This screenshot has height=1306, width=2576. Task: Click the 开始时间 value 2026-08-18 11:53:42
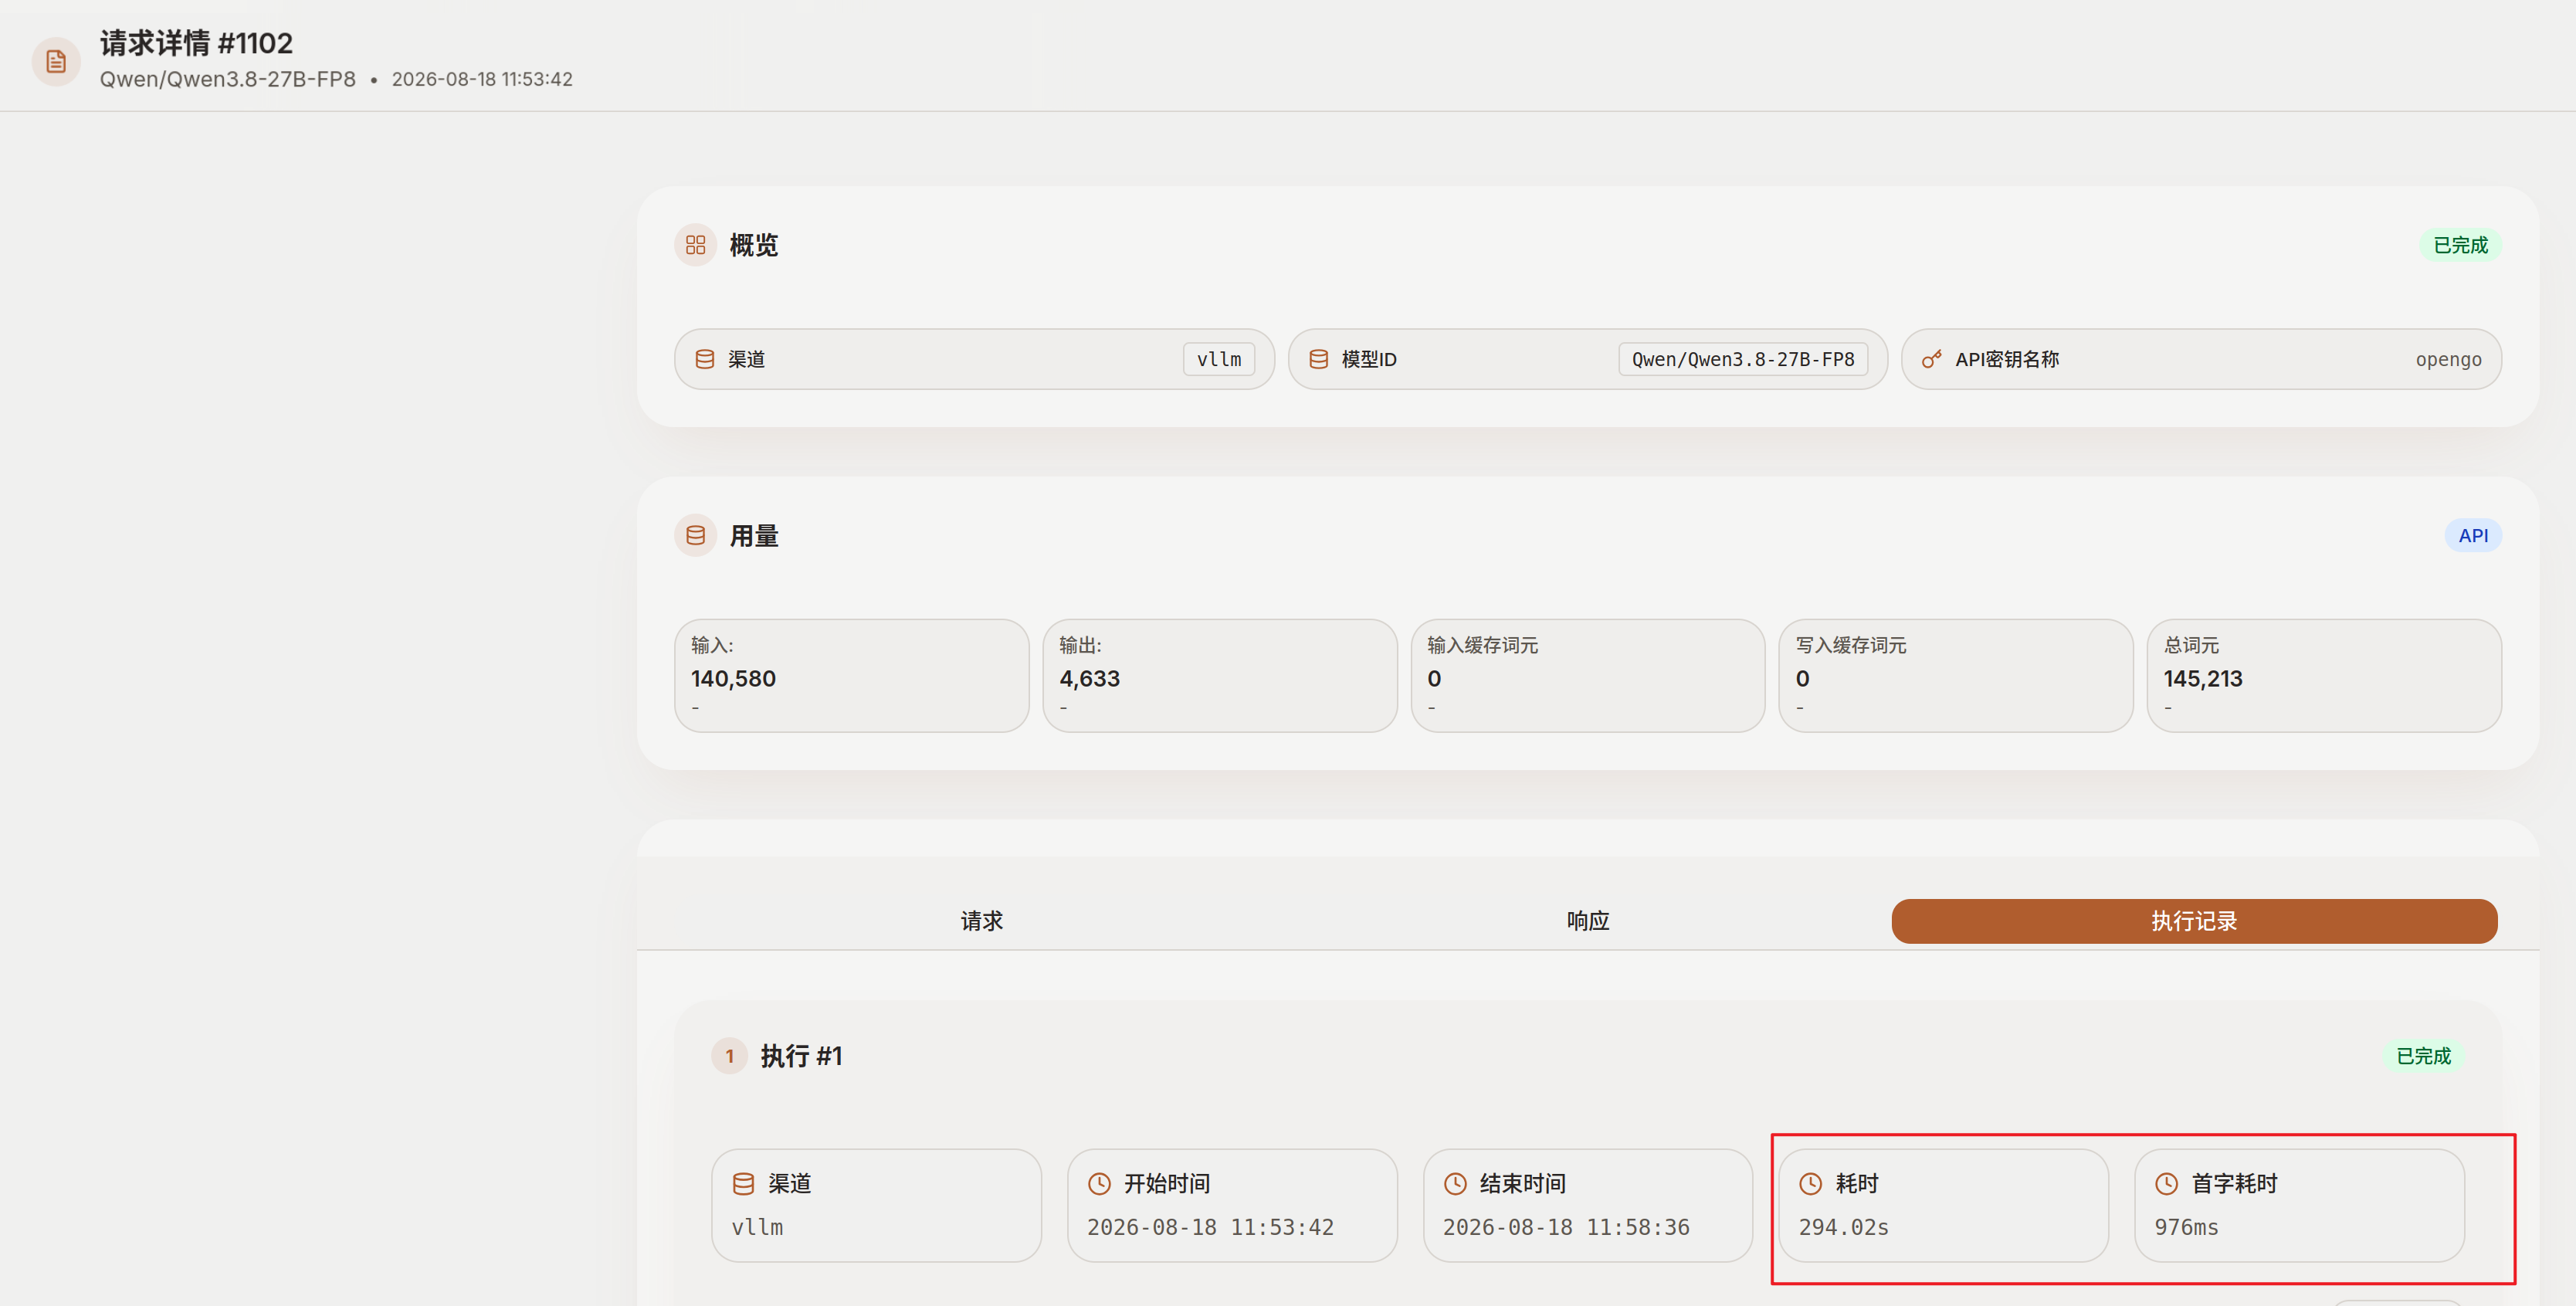click(1210, 1227)
